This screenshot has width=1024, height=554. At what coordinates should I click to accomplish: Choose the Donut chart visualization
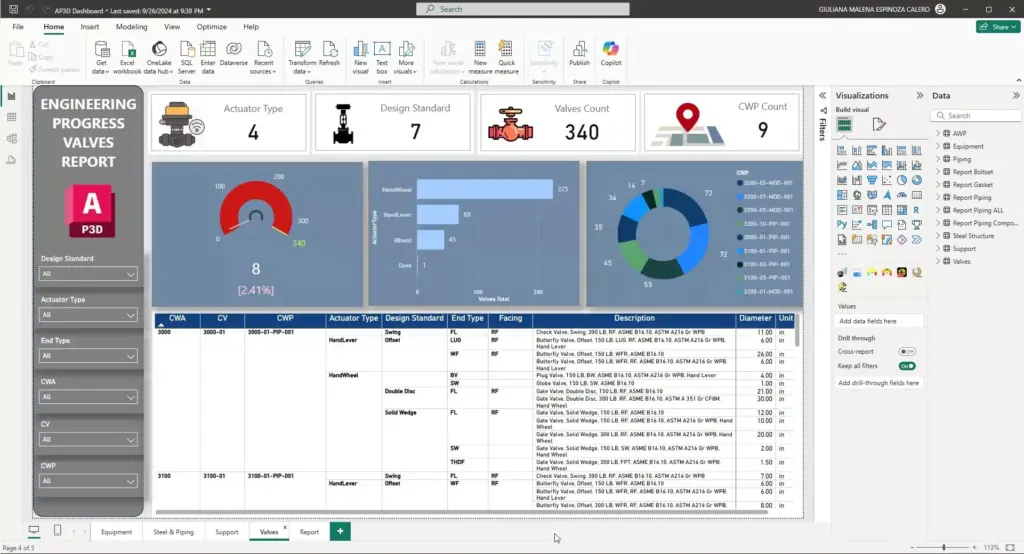pyautogui.click(x=917, y=180)
